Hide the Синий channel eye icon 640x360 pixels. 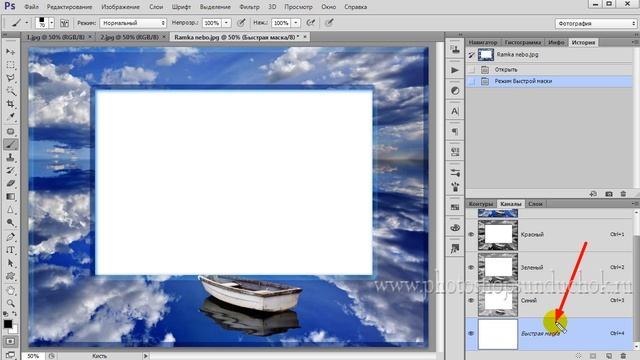(x=471, y=300)
